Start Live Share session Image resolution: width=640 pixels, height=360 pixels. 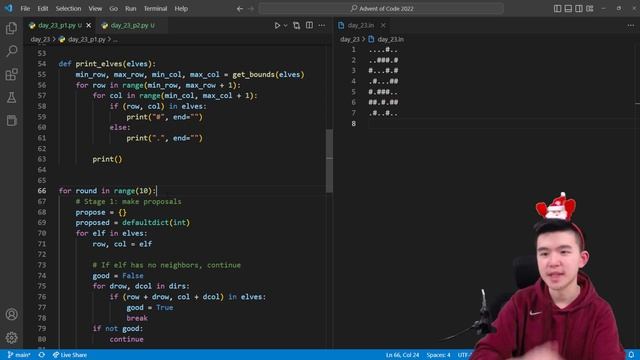point(70,355)
